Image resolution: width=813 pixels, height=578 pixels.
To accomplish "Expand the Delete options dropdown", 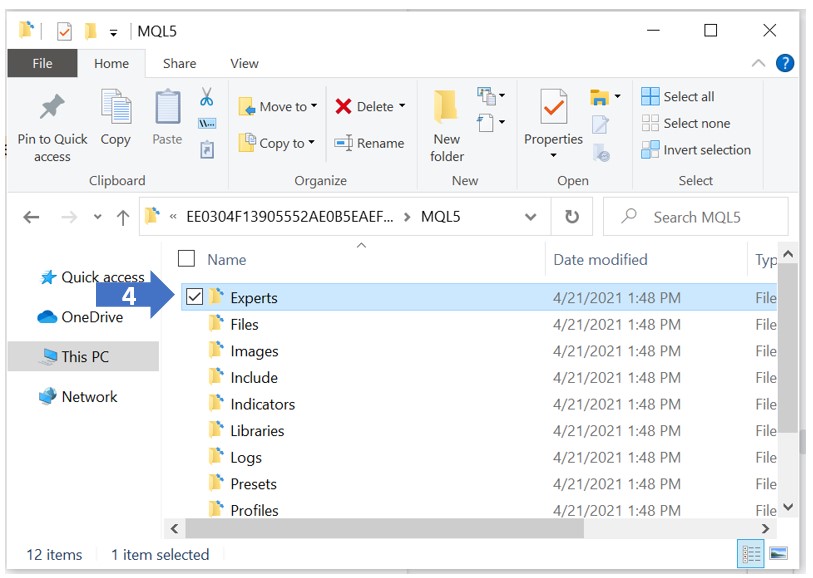I will pyautogui.click(x=402, y=106).
